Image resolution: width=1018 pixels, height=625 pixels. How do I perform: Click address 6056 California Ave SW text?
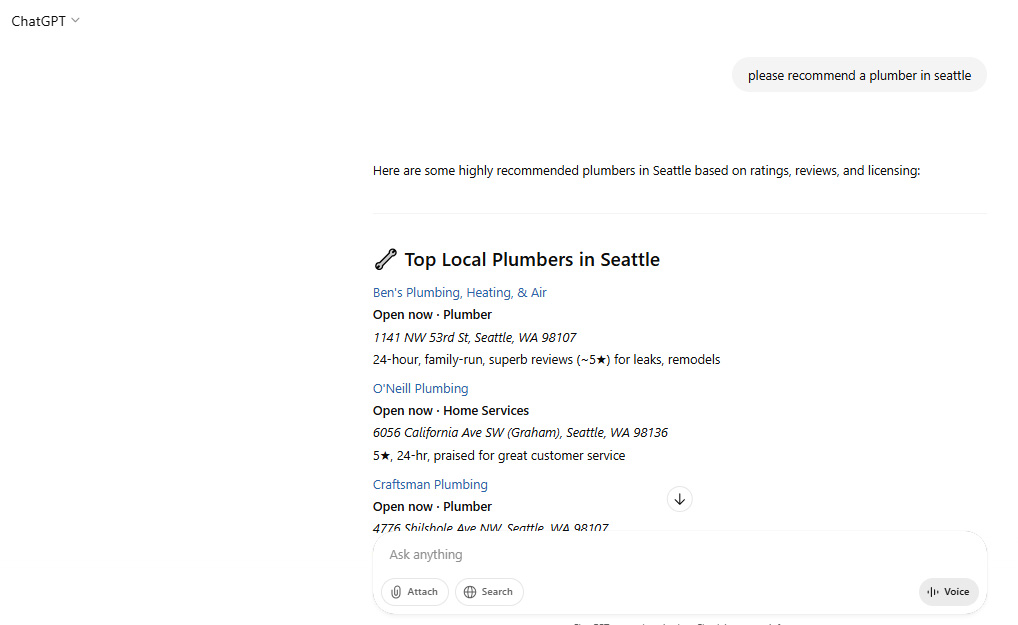coord(520,432)
